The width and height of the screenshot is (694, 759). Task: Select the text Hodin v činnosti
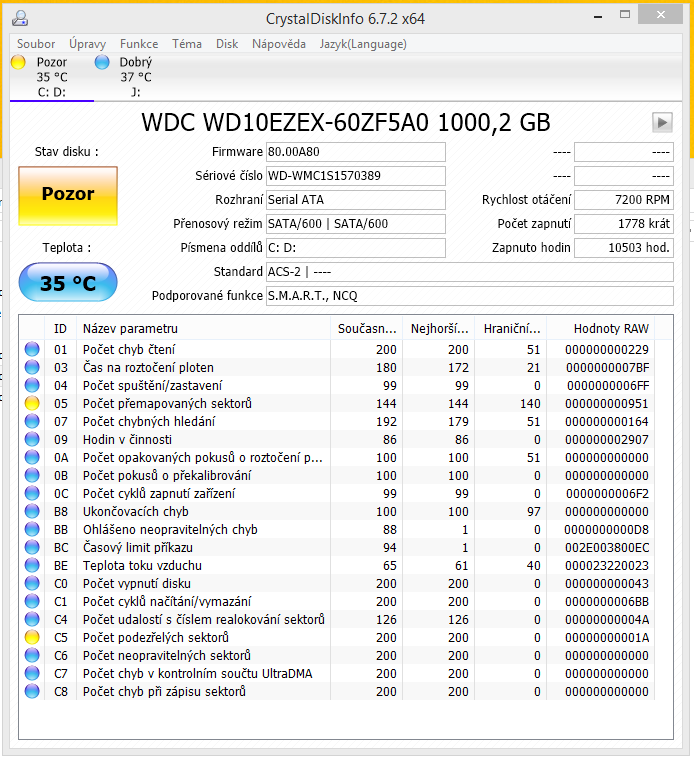click(127, 440)
